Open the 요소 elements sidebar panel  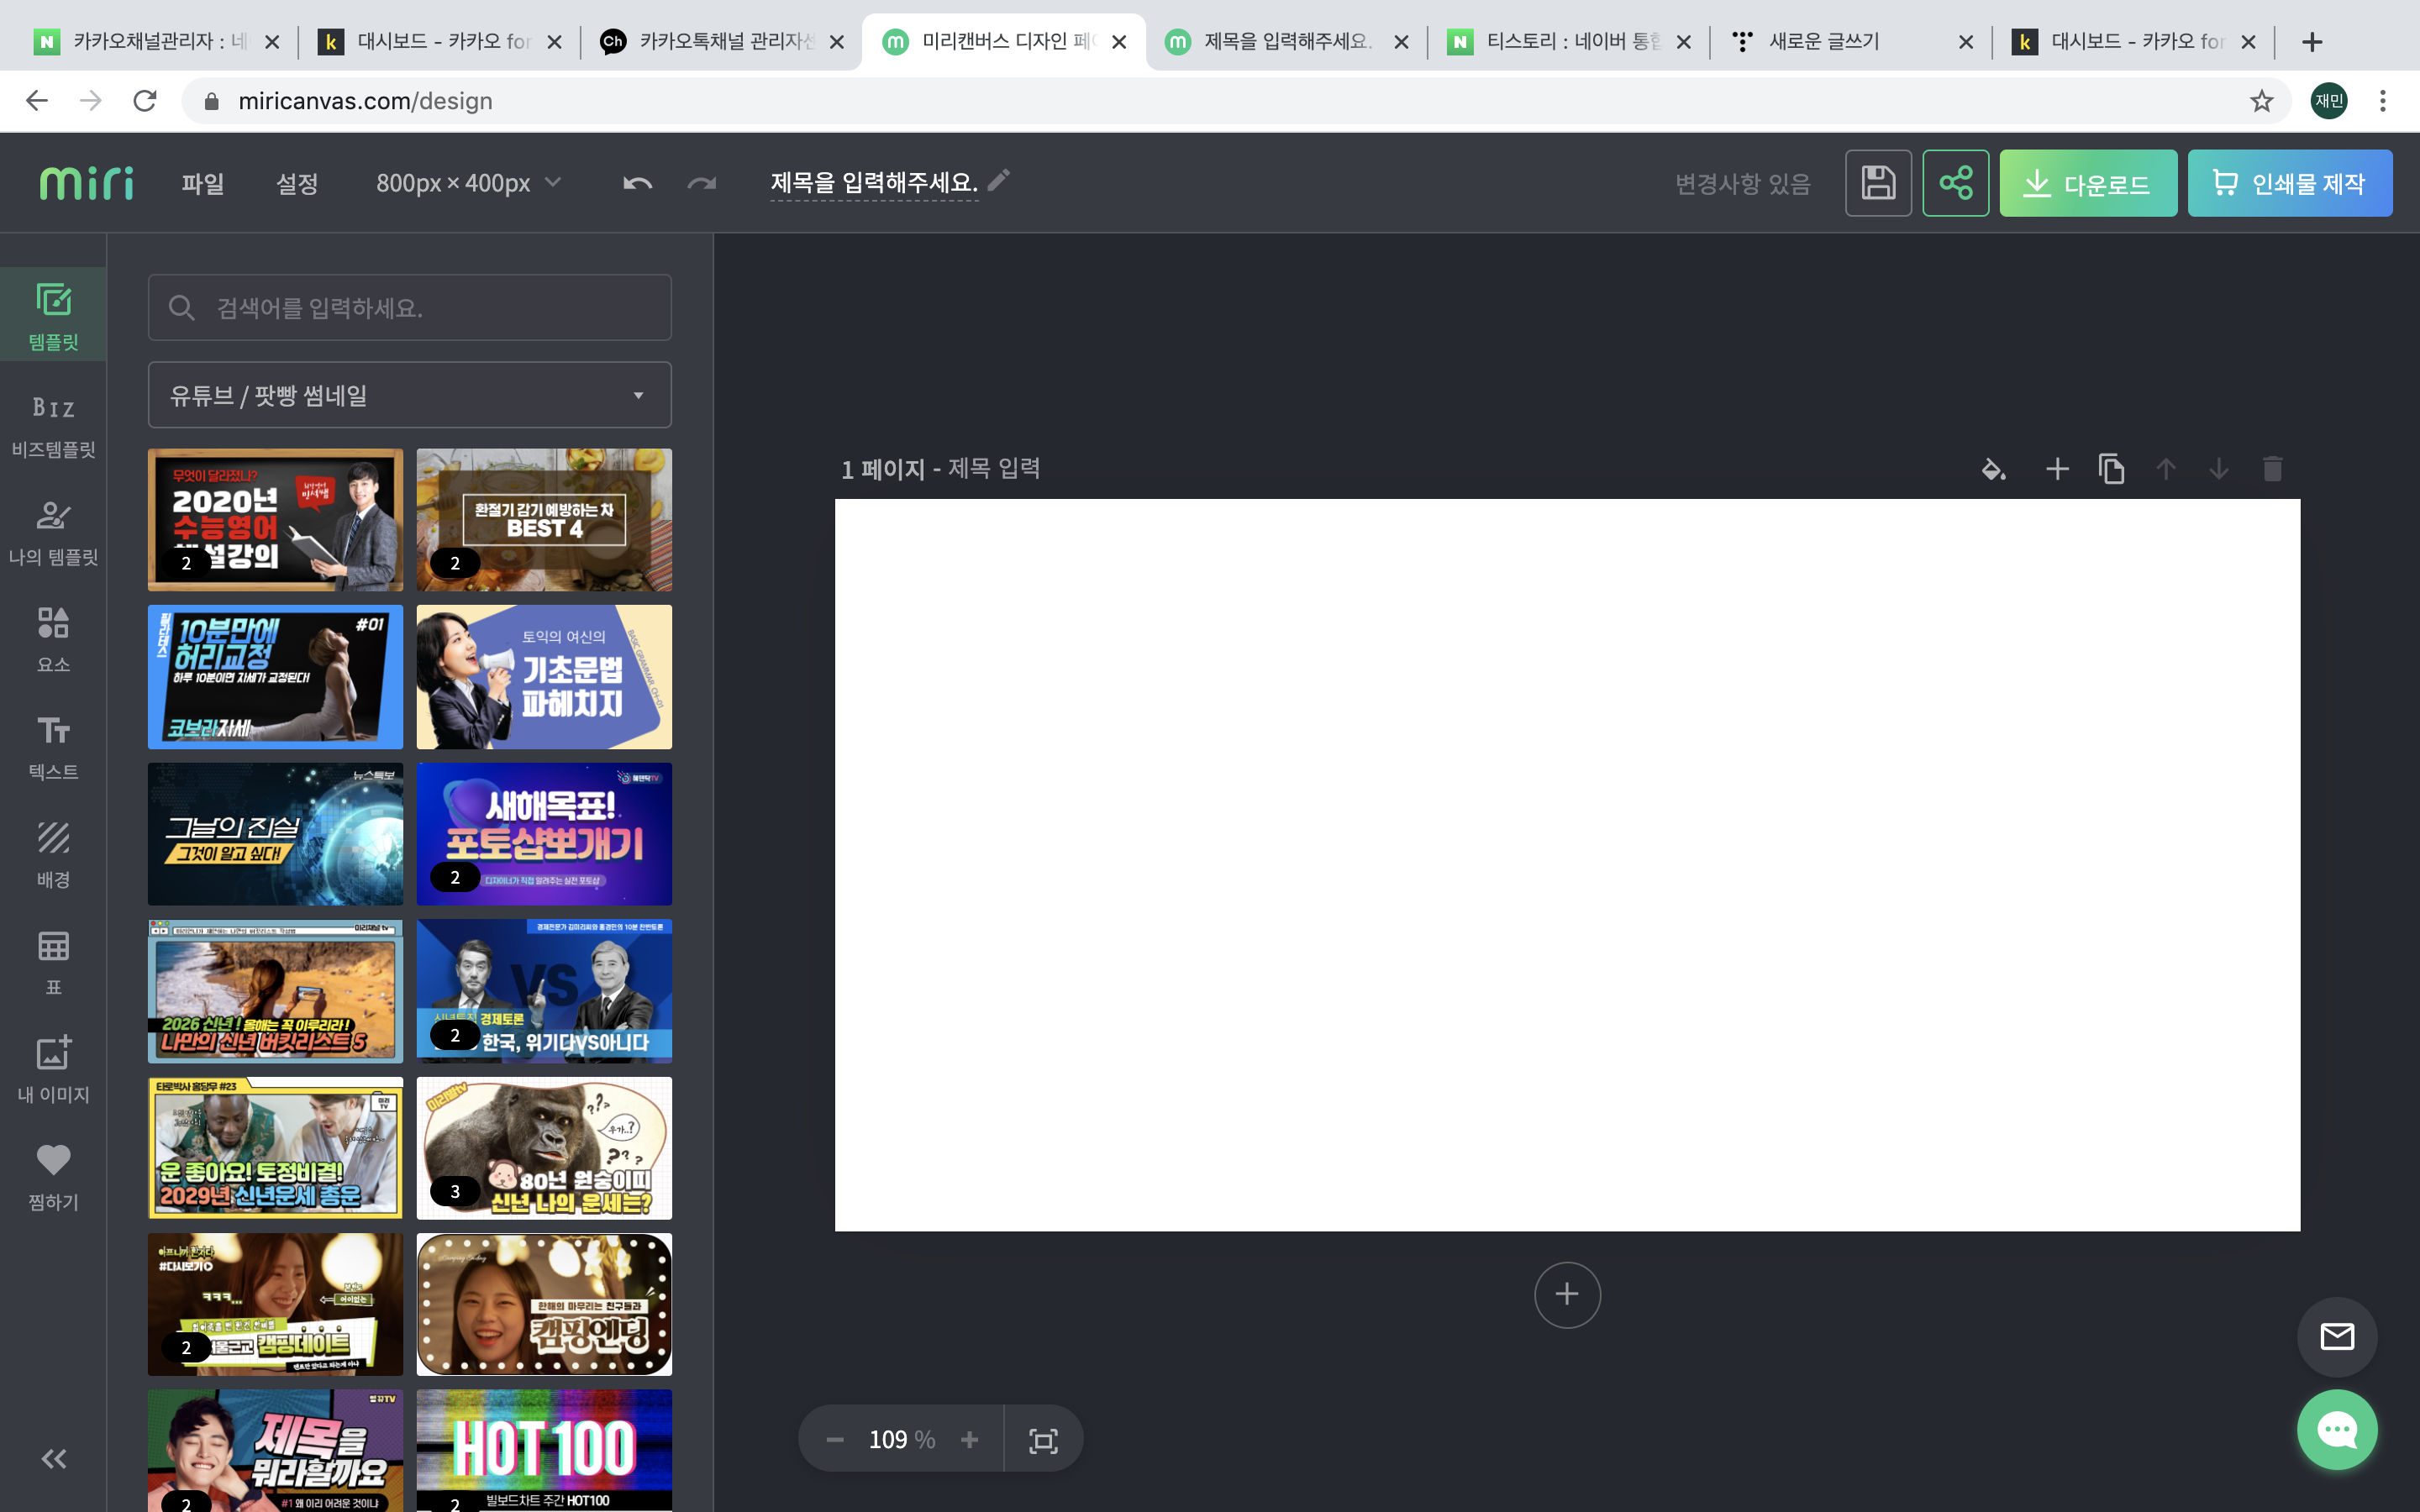[53, 640]
